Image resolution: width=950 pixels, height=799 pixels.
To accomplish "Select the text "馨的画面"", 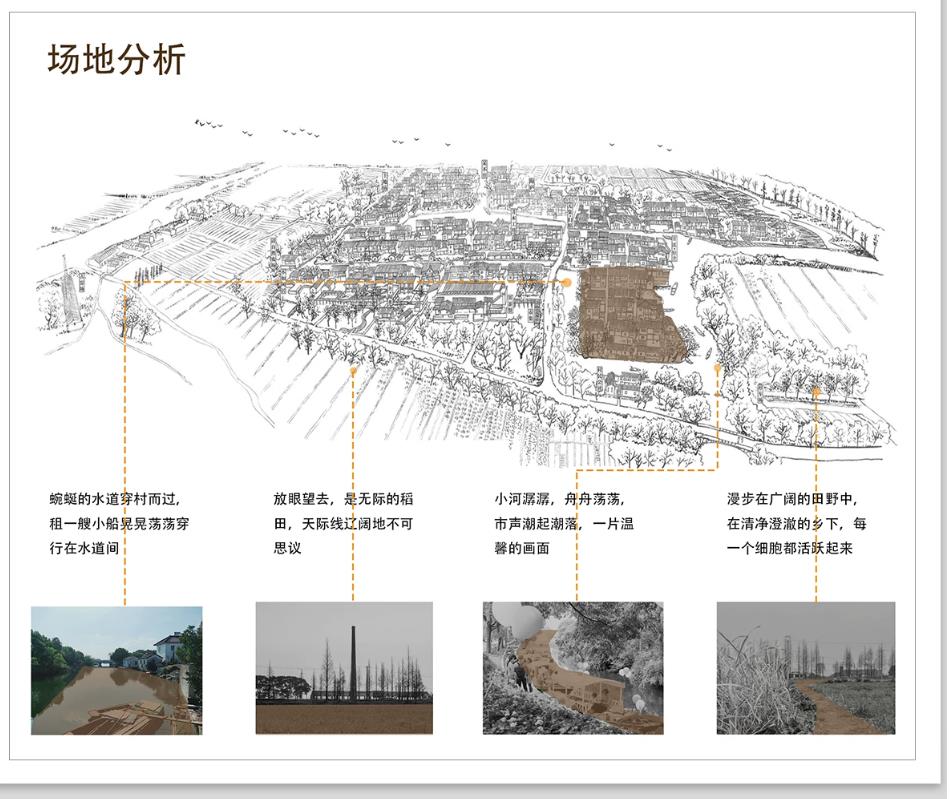I will [x=522, y=548].
